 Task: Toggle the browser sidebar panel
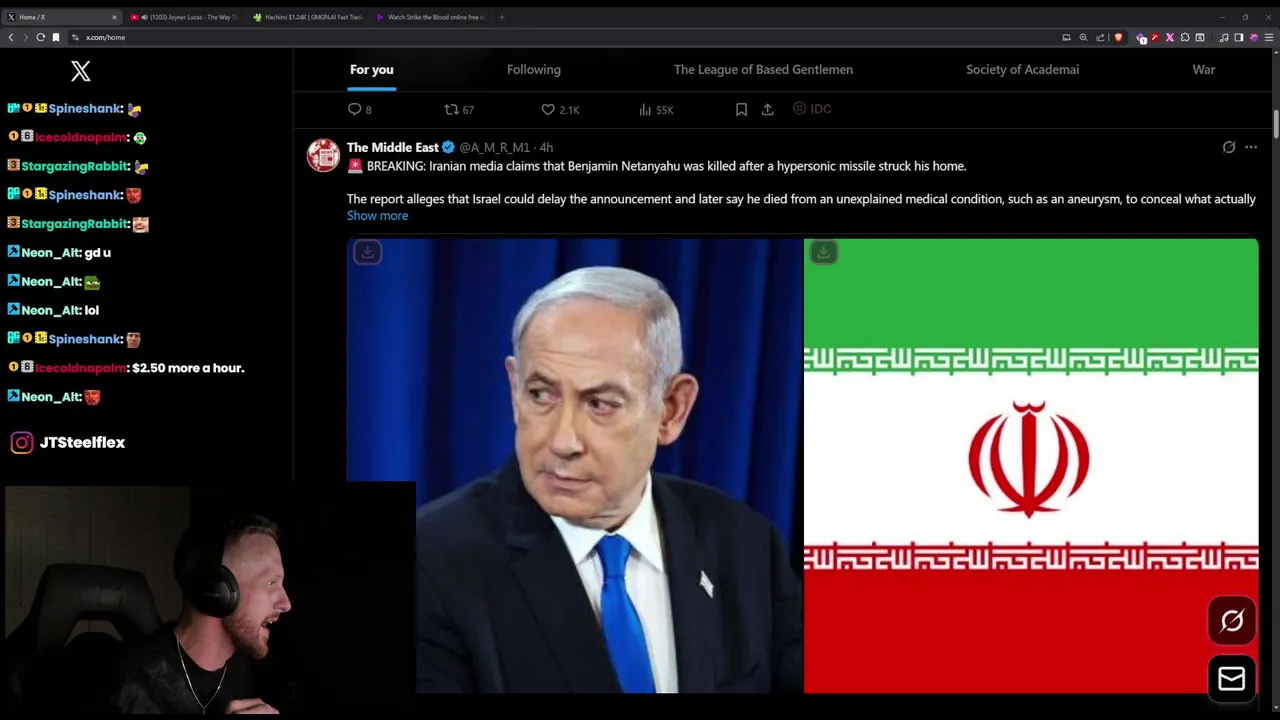pos(1238,37)
